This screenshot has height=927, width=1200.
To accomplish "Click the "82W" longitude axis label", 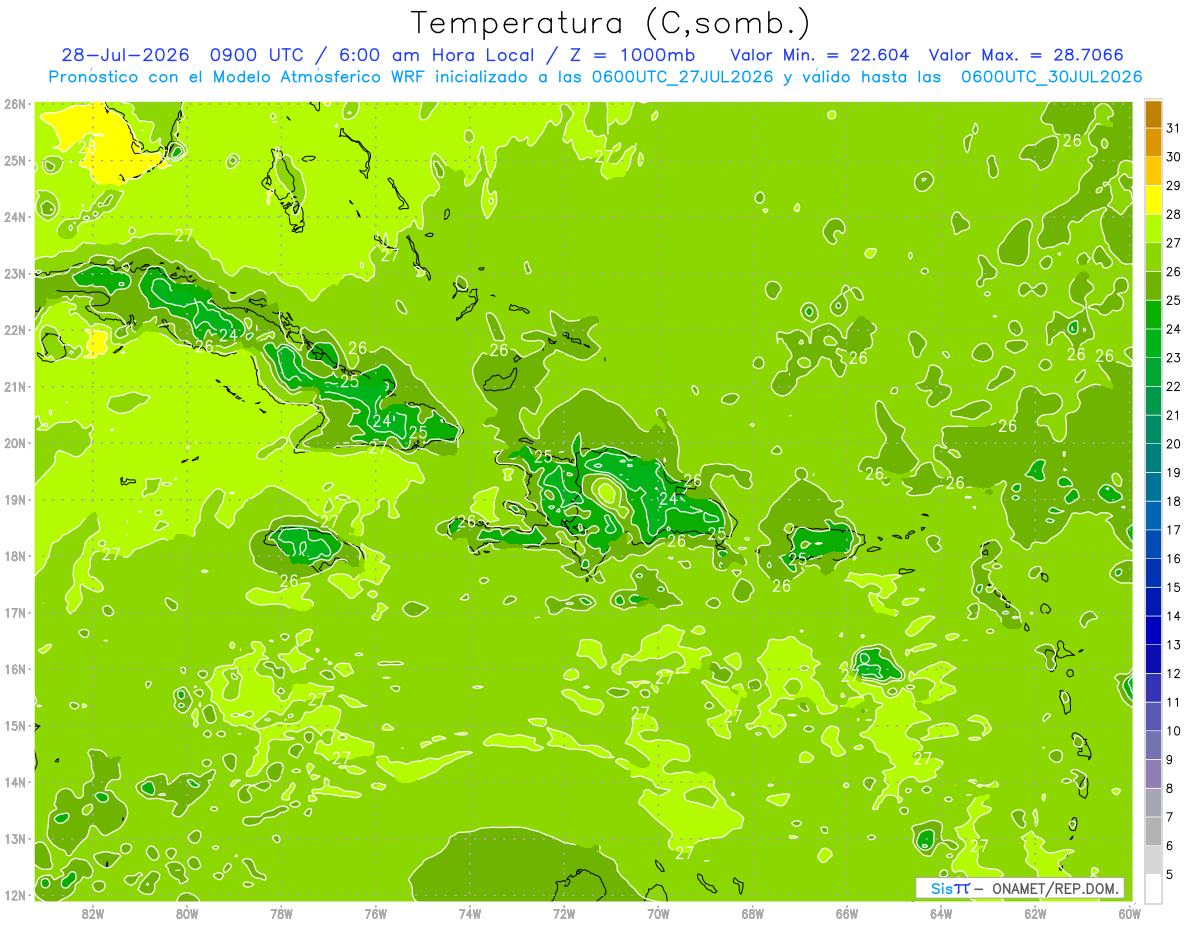I will click(93, 913).
